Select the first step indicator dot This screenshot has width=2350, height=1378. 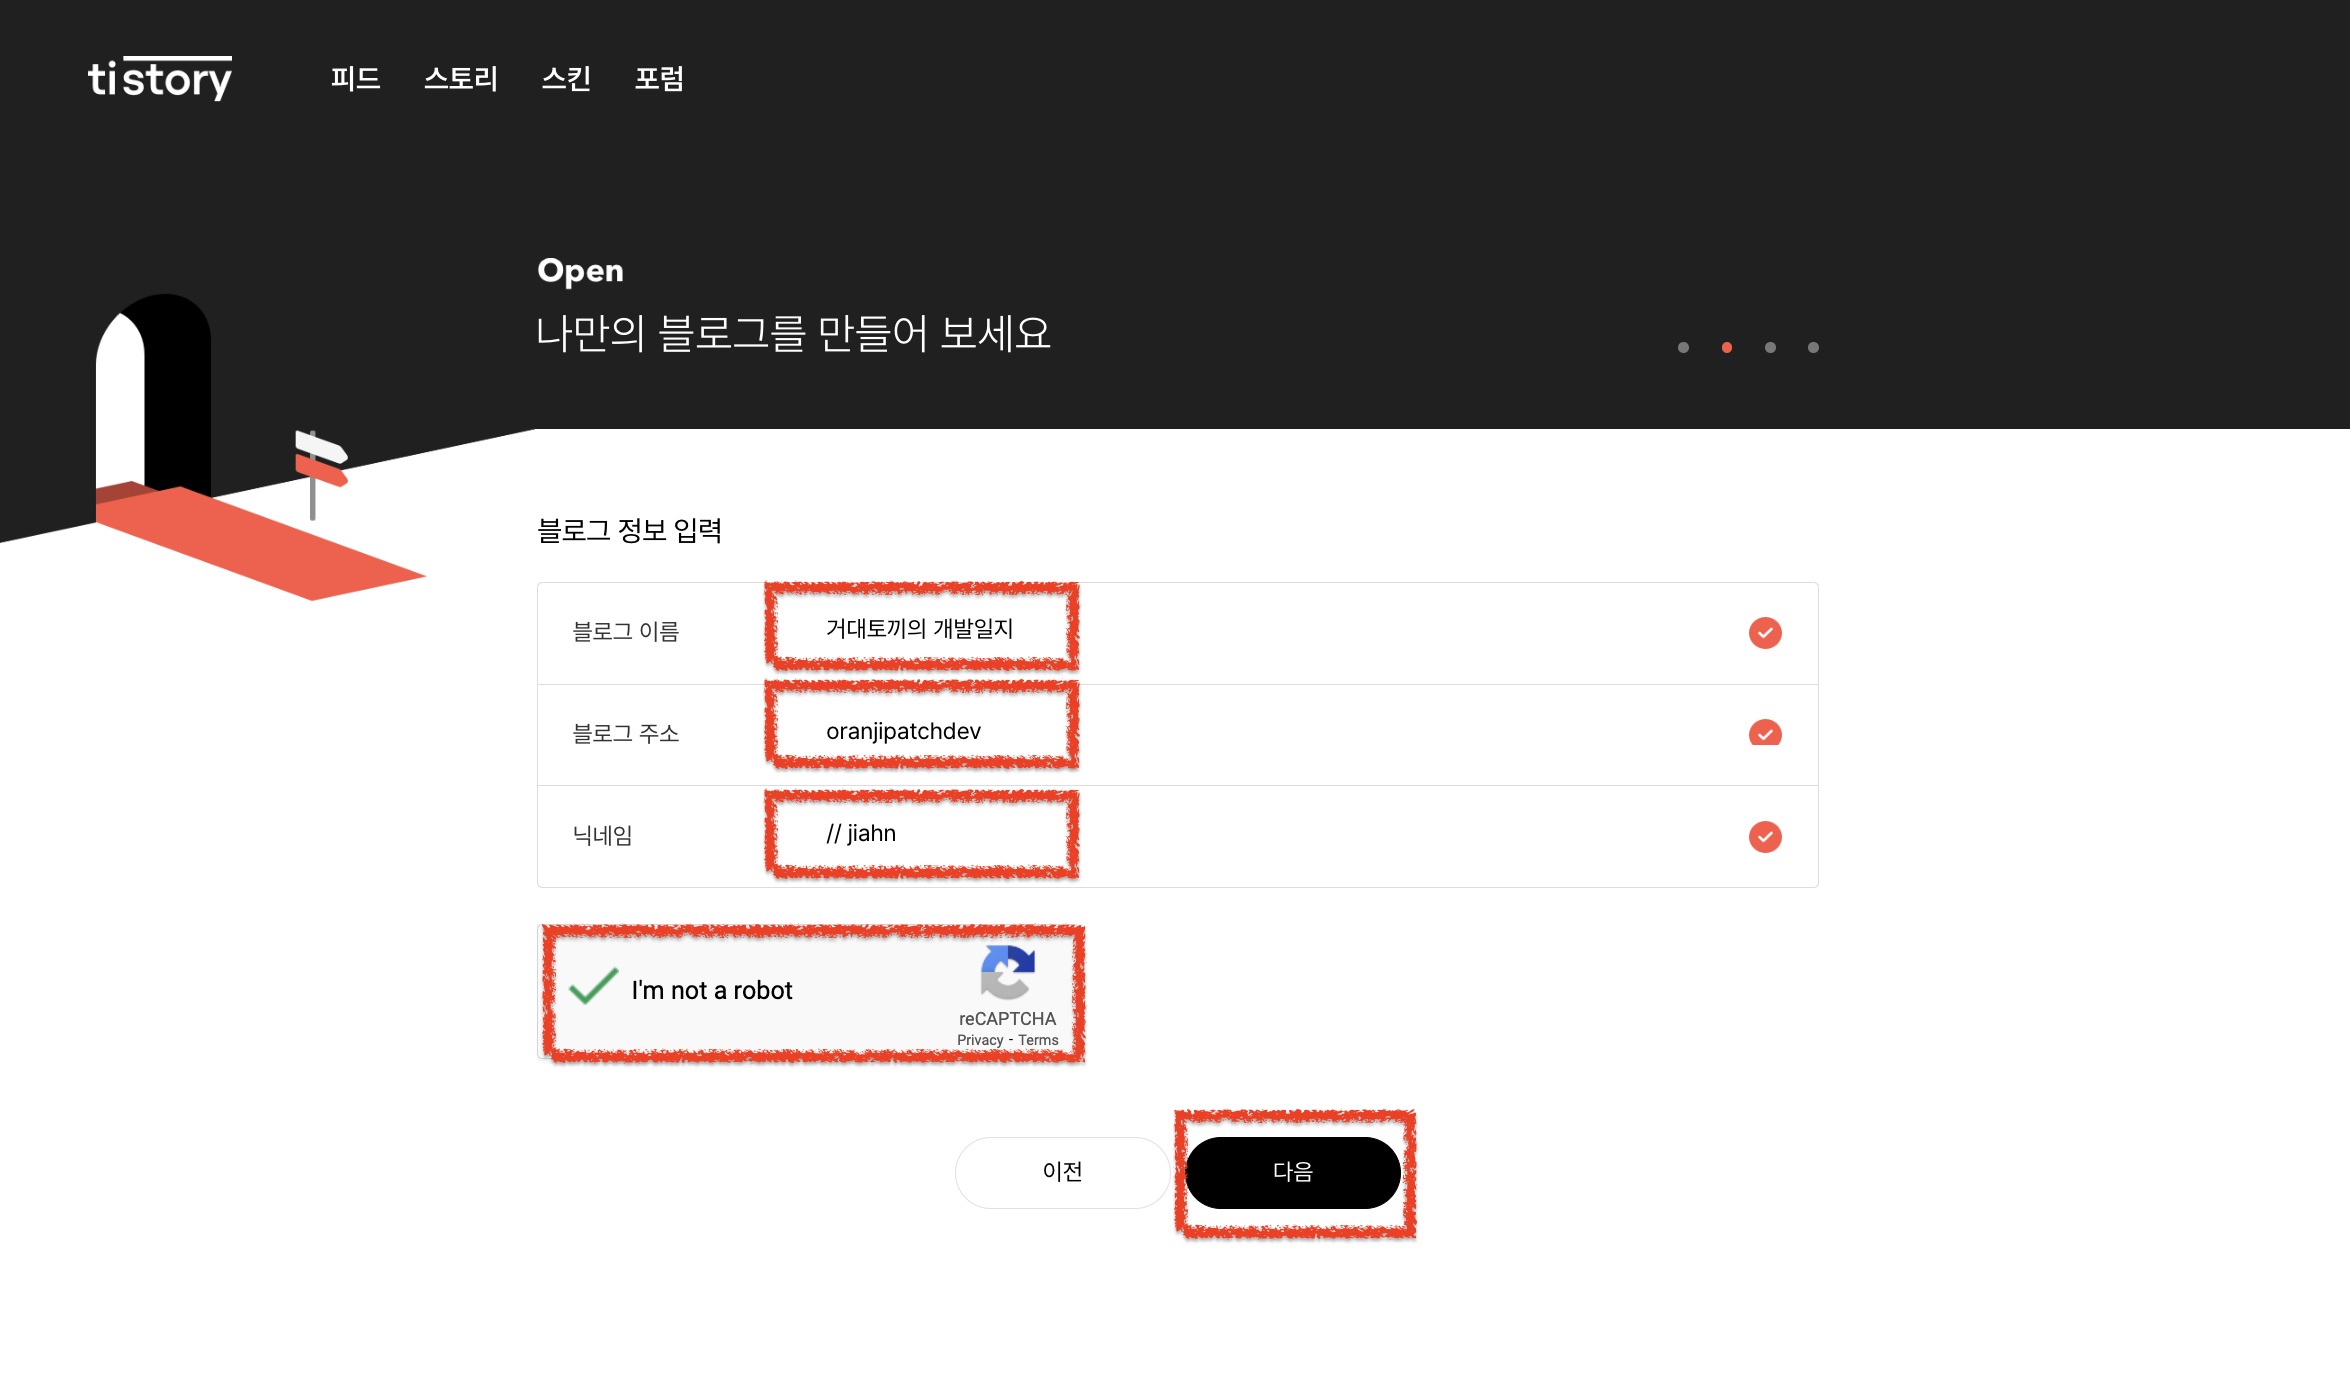[1683, 348]
